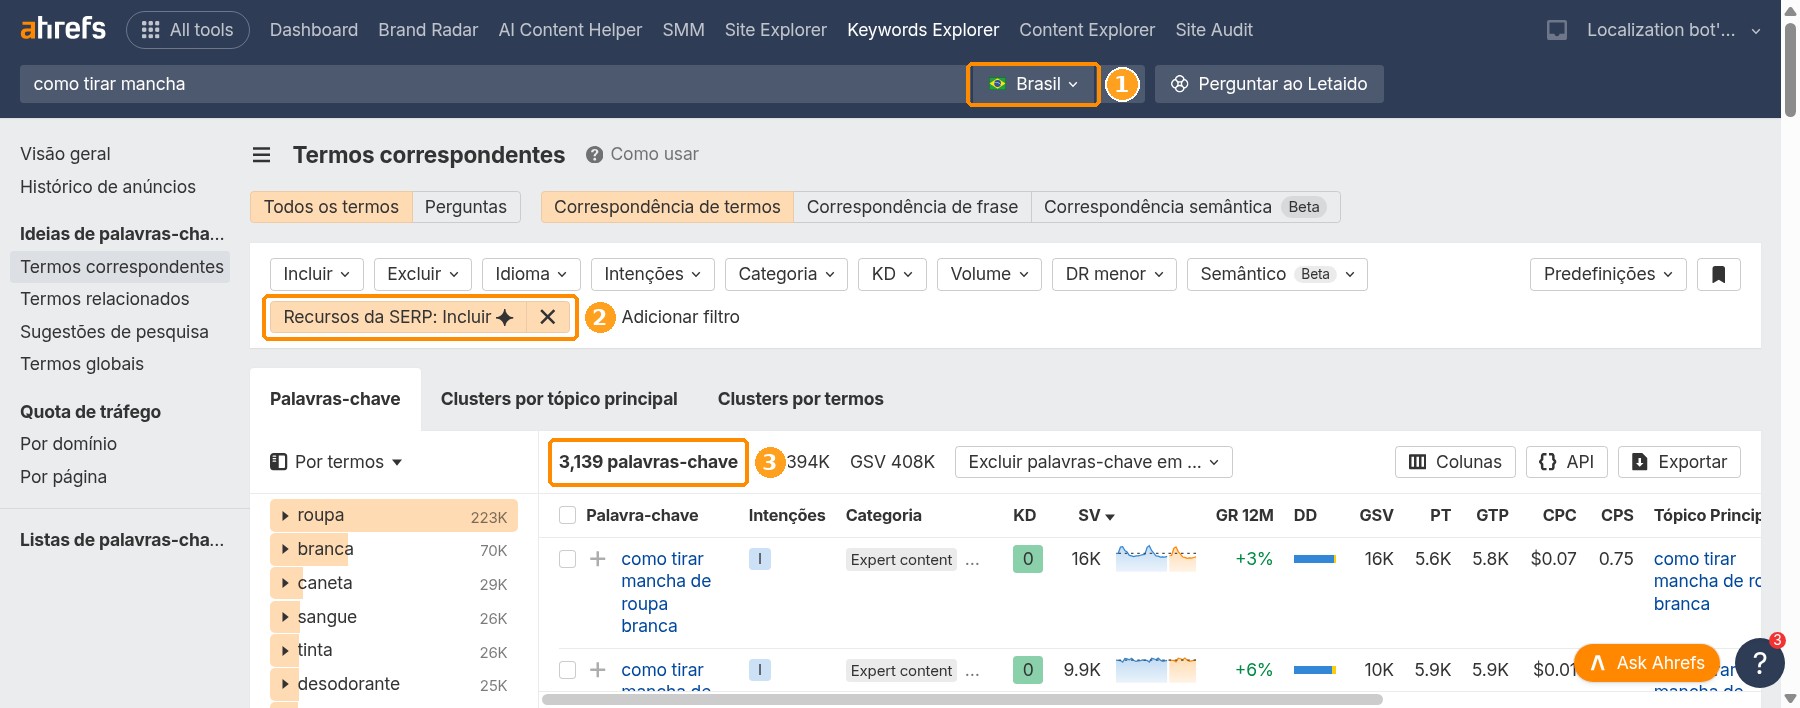
Task: Switch to Clusters por termos tab
Action: [801, 399]
